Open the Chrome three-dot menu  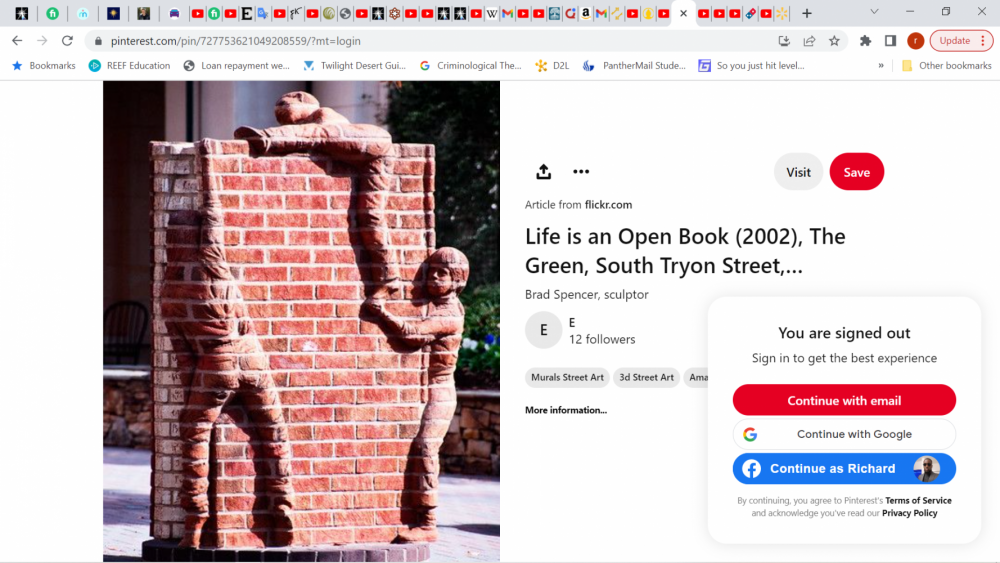pyautogui.click(x=983, y=41)
